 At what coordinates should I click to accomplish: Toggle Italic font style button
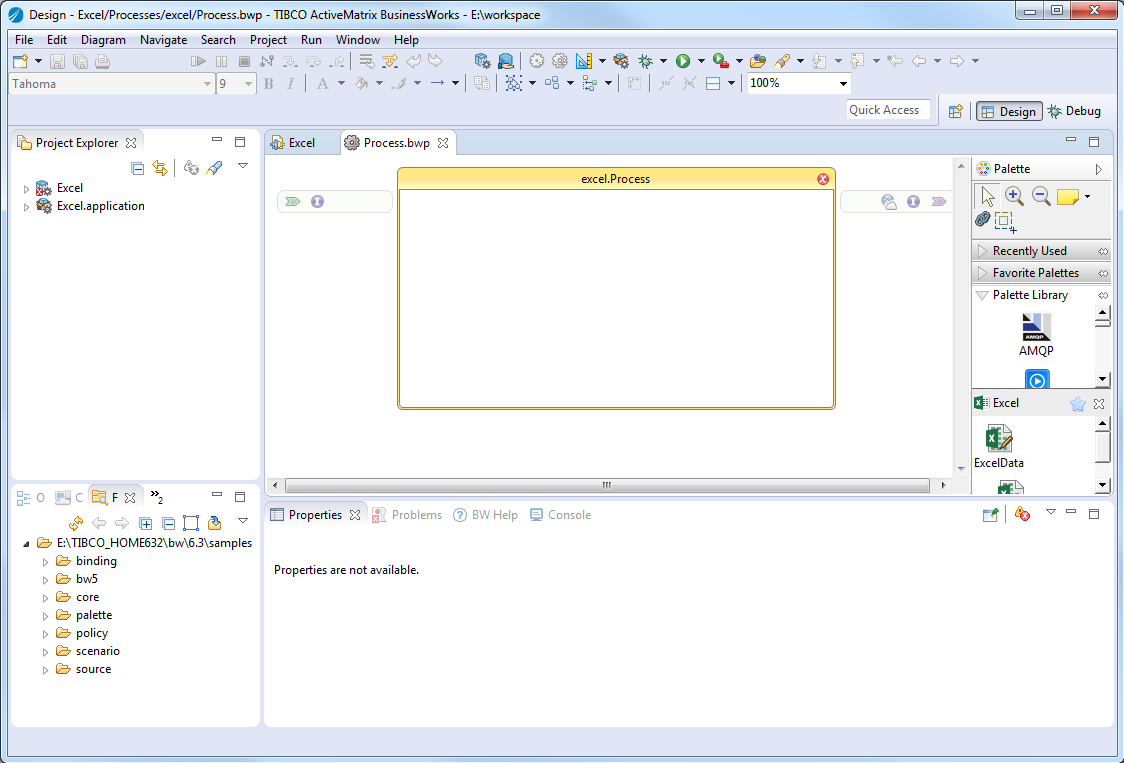pos(290,84)
